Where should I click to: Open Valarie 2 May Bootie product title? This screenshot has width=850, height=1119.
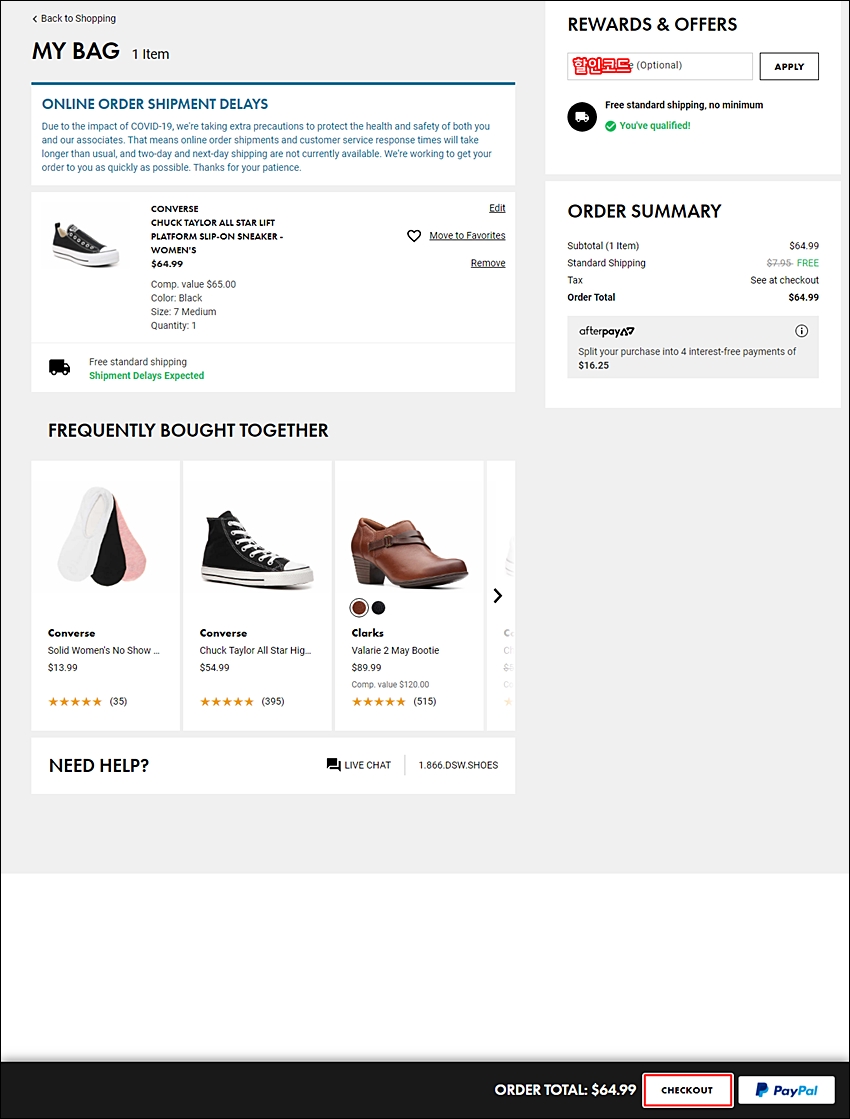(395, 651)
